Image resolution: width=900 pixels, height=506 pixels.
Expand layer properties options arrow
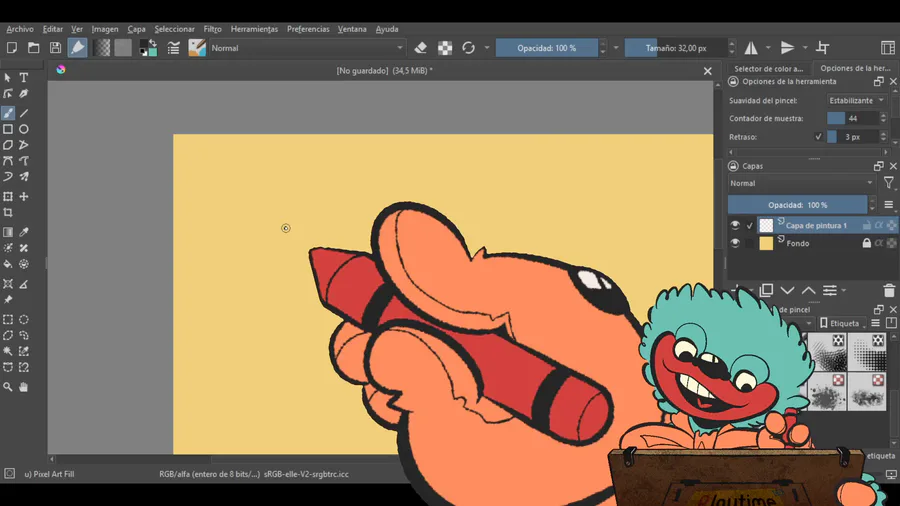point(844,291)
